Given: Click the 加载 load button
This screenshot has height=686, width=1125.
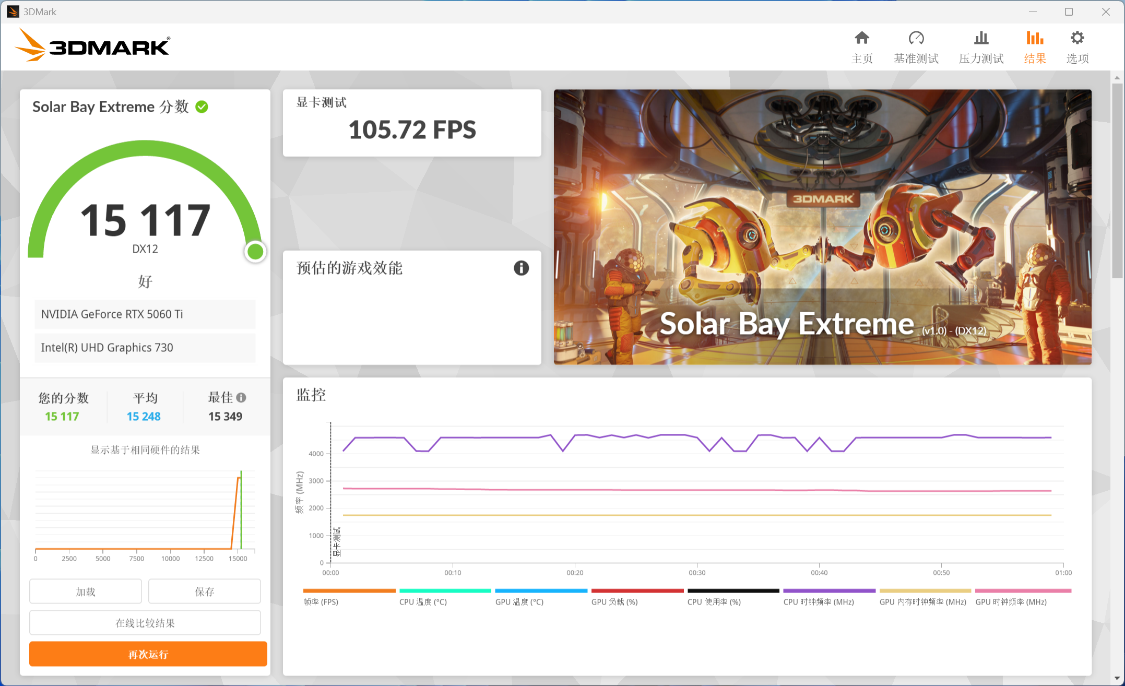Looking at the screenshot, I should [86, 591].
